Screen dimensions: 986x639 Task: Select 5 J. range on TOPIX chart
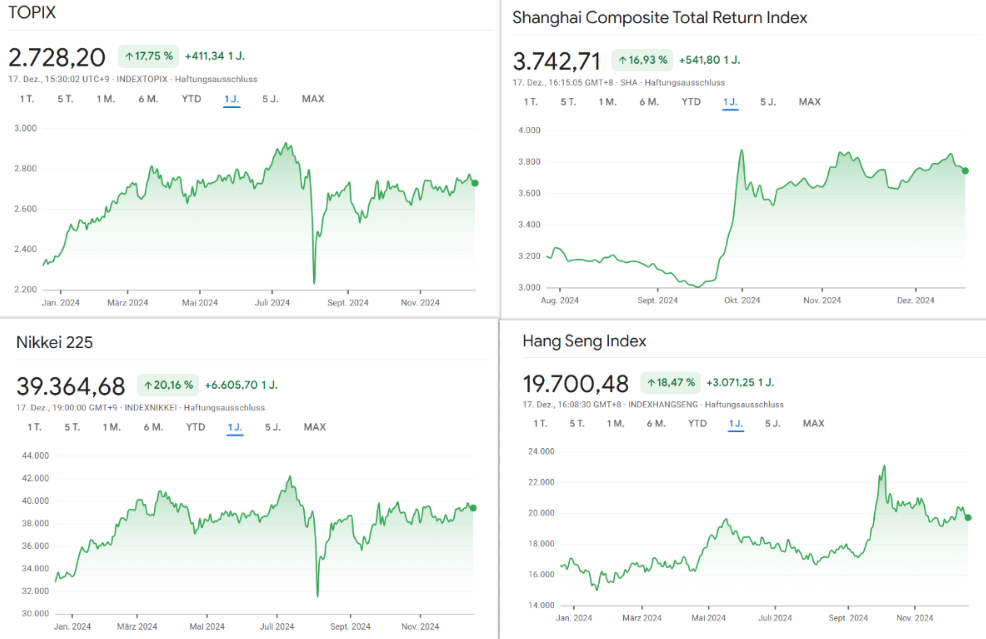click(x=270, y=99)
